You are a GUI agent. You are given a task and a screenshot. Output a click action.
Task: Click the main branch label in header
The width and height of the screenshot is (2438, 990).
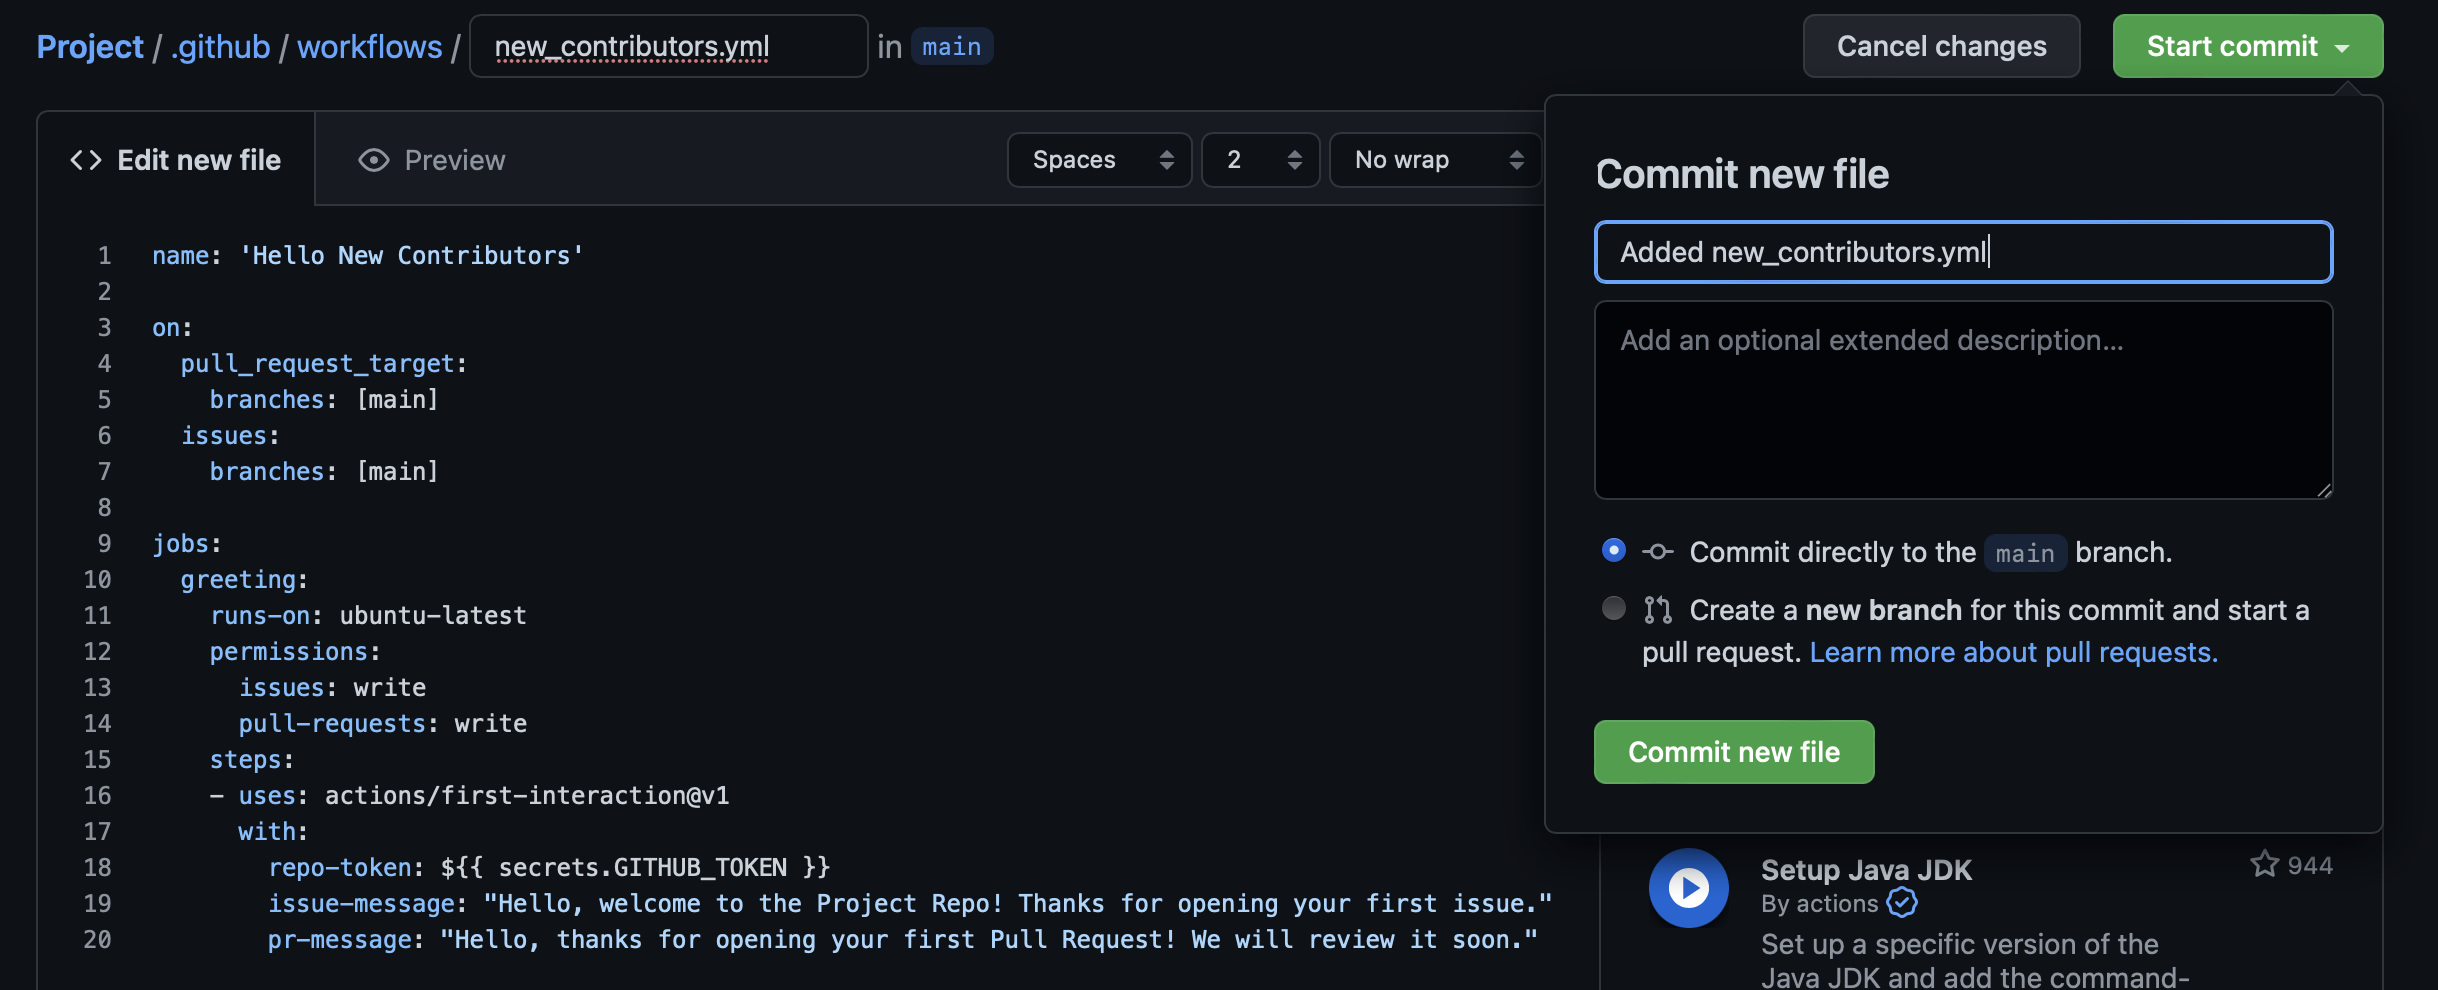coord(951,46)
